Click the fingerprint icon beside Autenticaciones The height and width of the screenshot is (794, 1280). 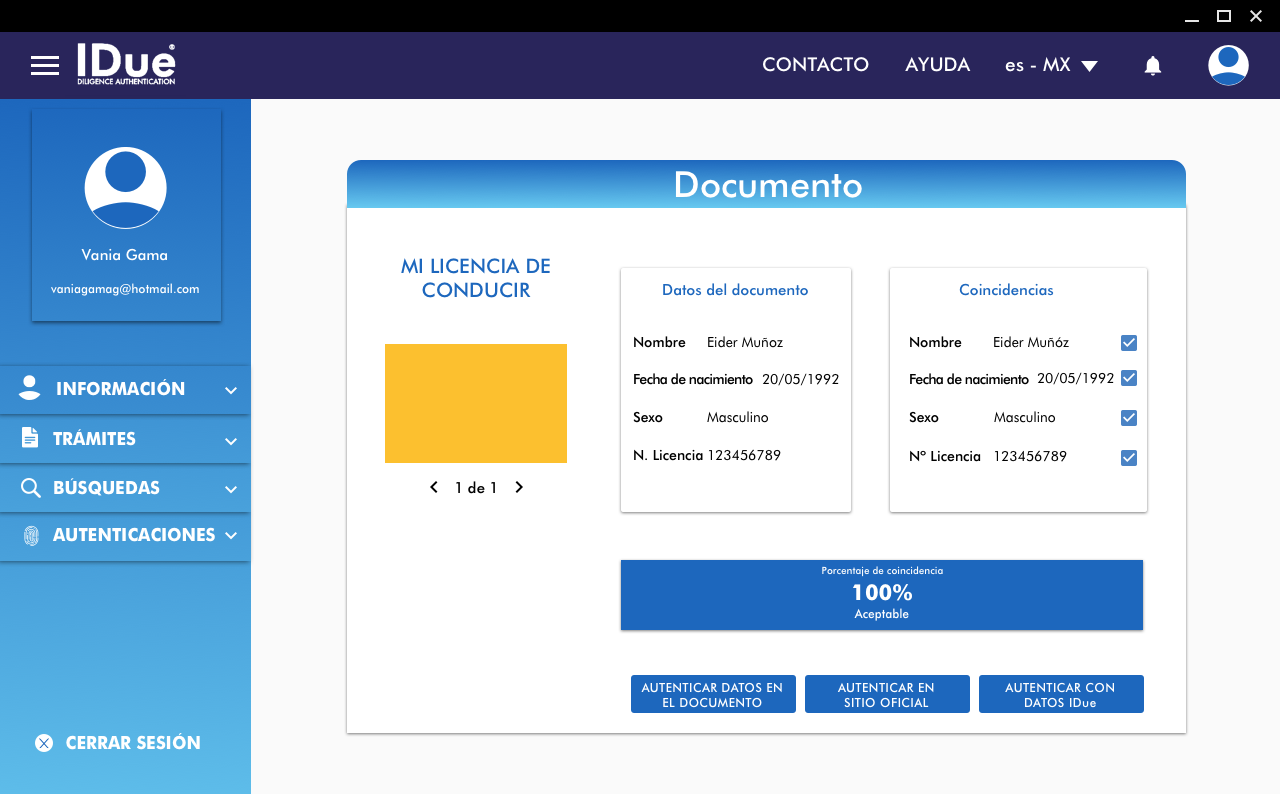[x=31, y=536]
